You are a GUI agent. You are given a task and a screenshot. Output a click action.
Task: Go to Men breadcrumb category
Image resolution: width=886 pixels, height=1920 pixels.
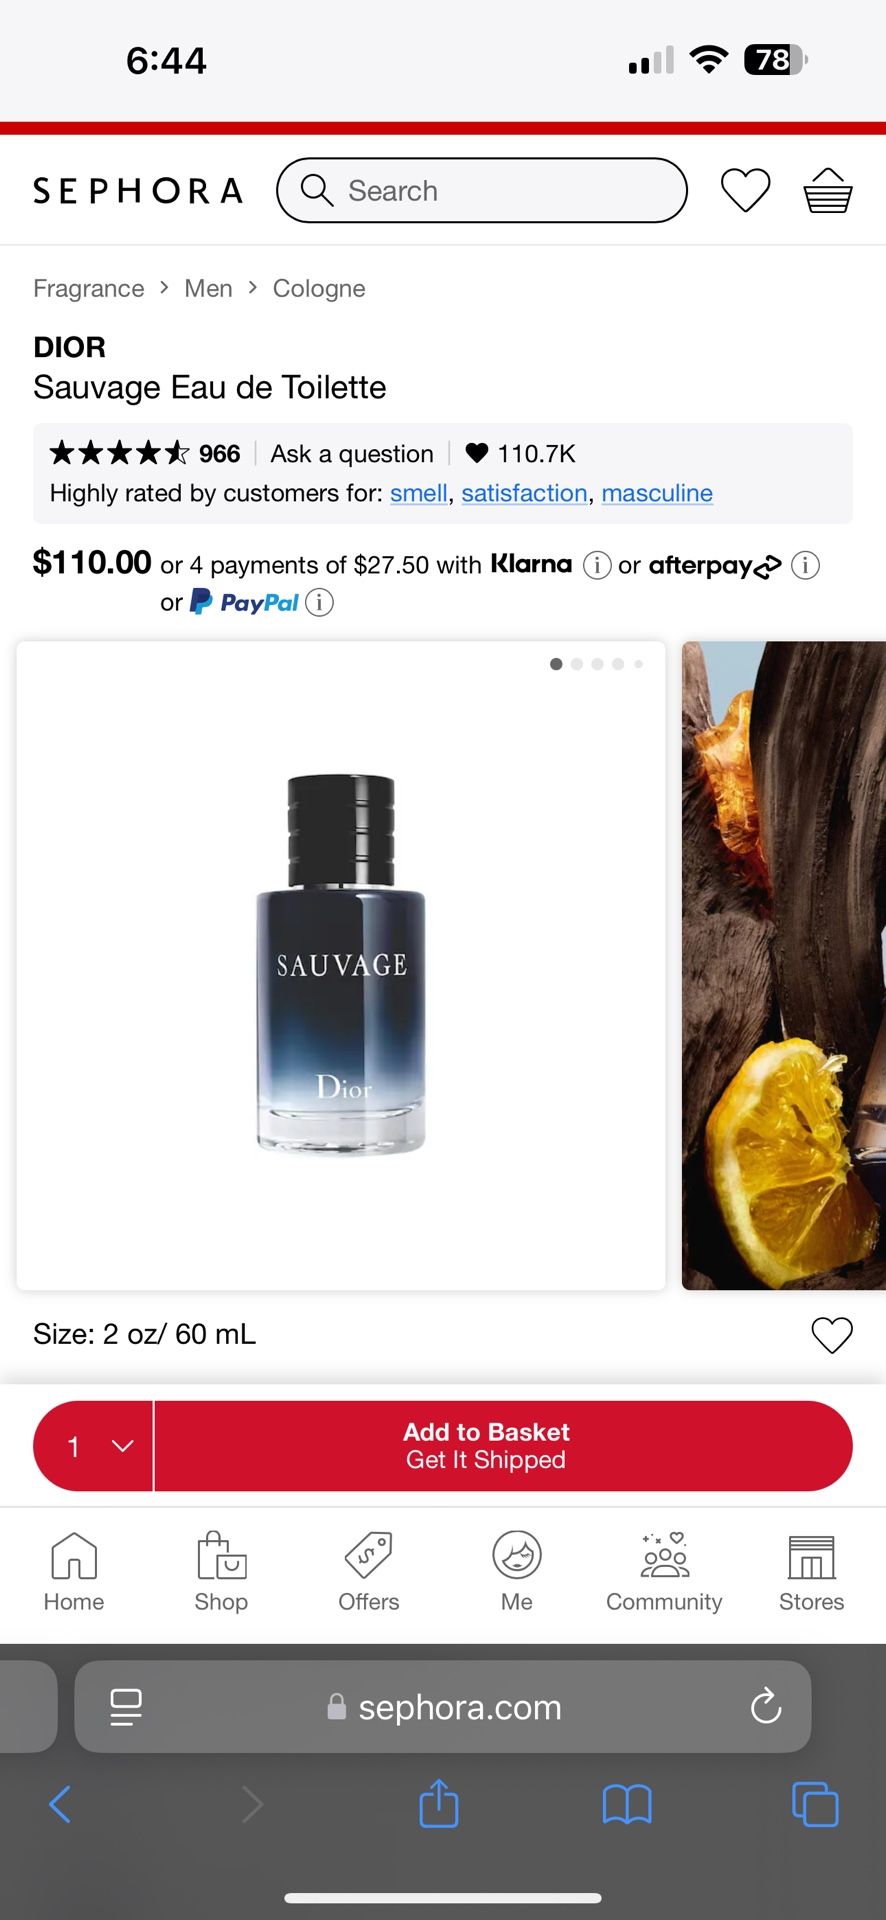pyautogui.click(x=208, y=288)
